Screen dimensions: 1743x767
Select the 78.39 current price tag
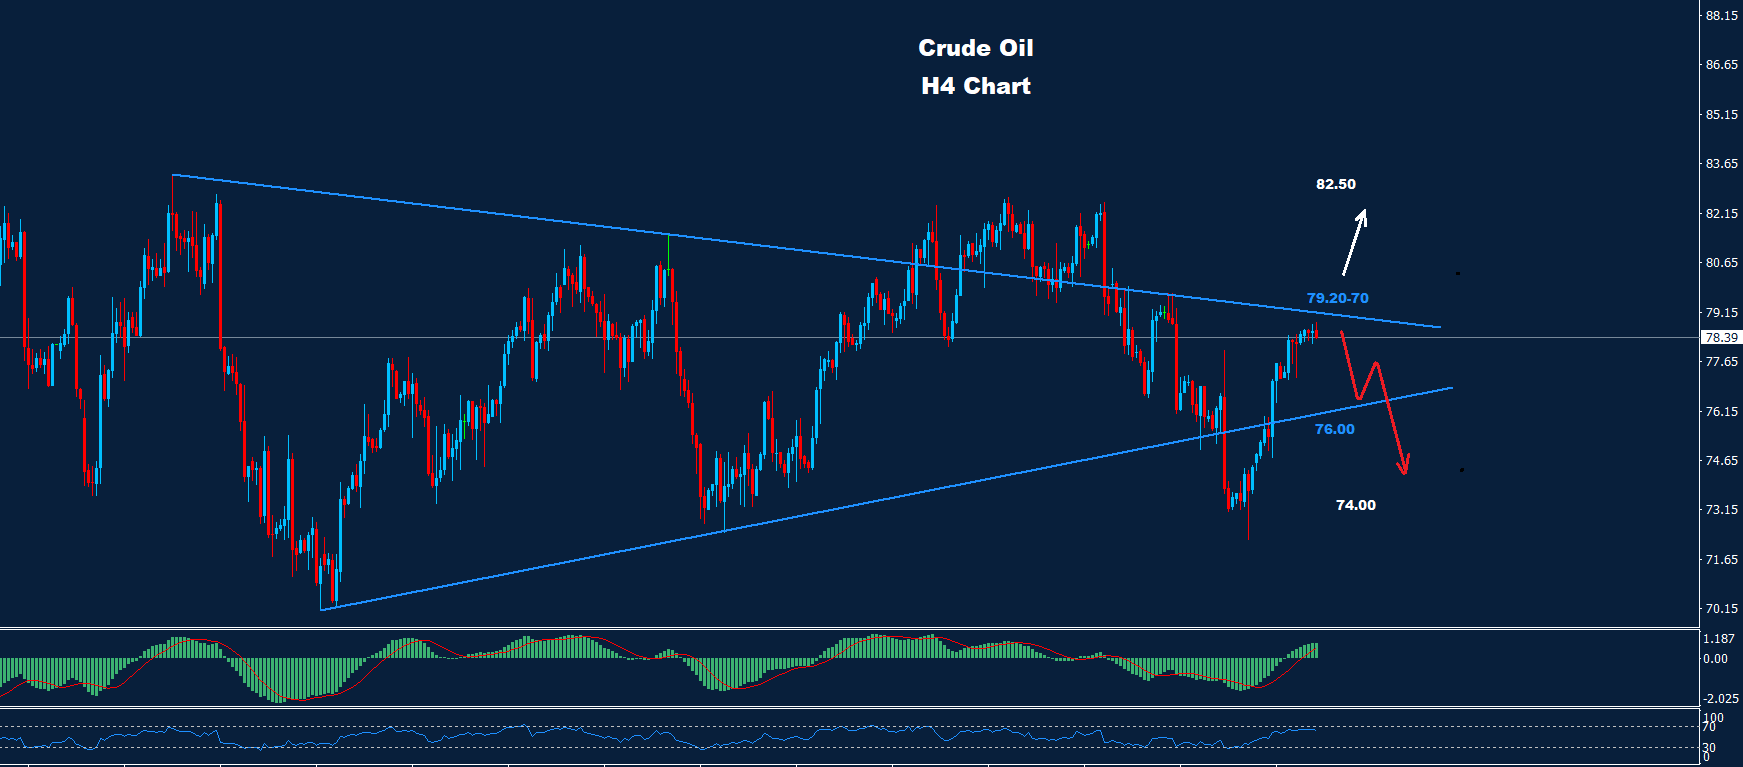pos(1720,338)
